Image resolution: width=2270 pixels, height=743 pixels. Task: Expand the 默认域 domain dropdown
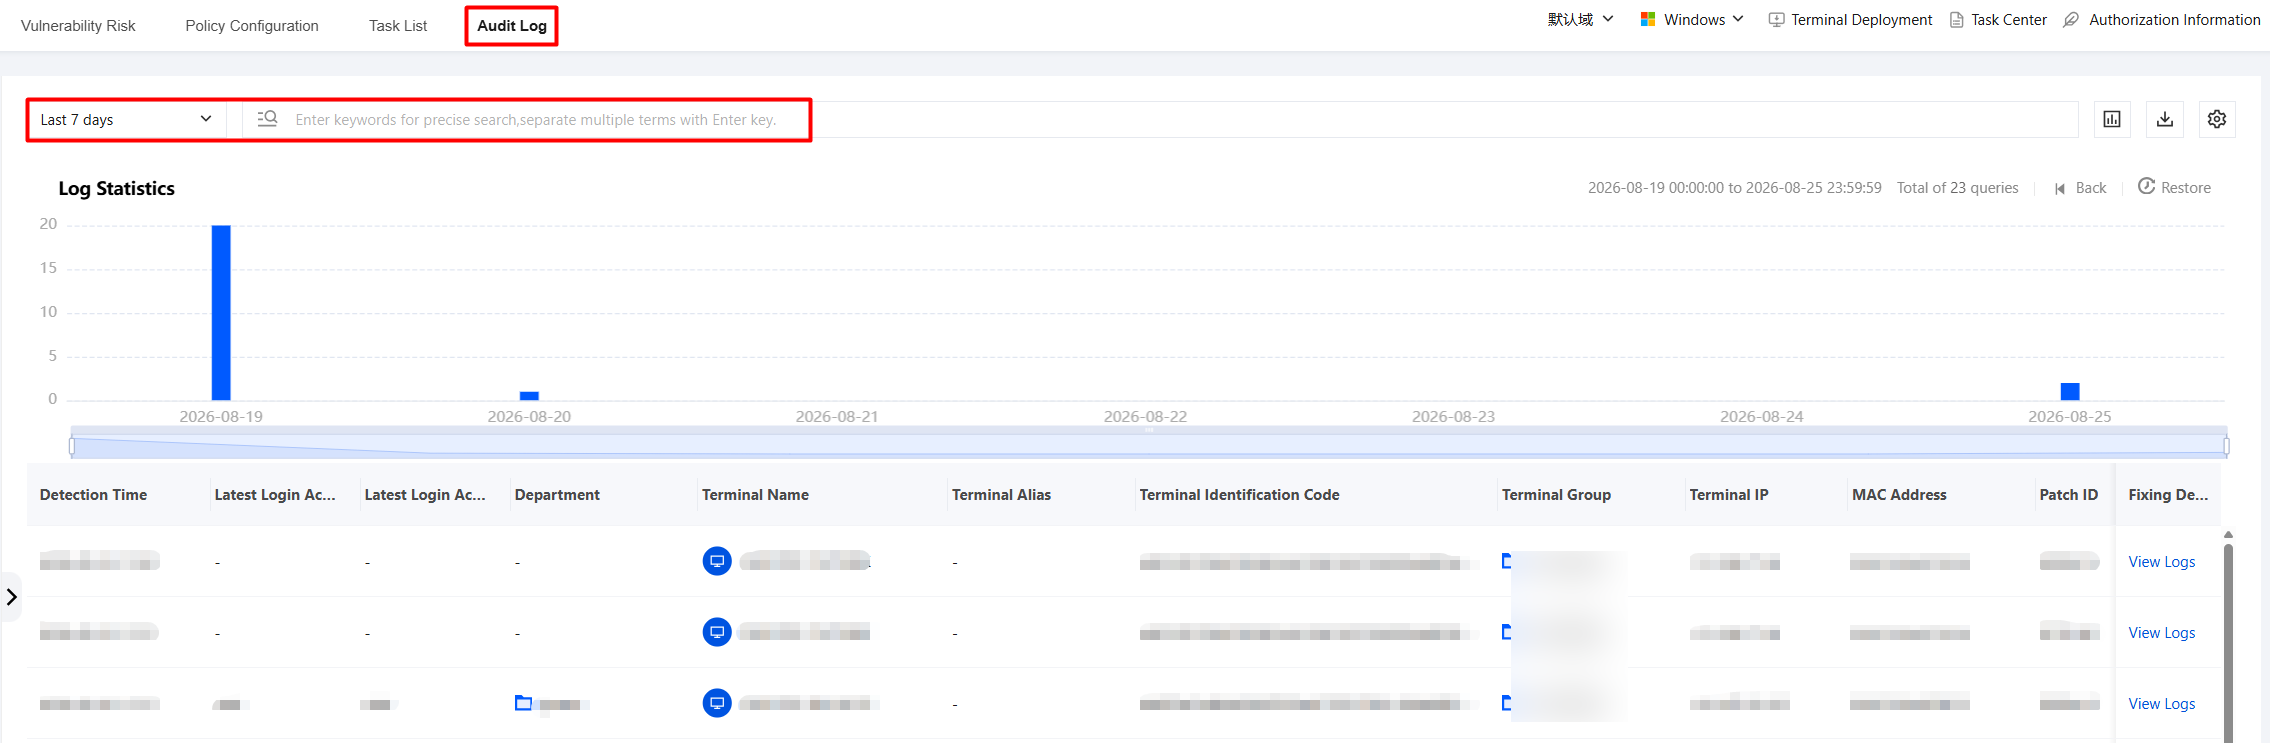tap(1580, 19)
